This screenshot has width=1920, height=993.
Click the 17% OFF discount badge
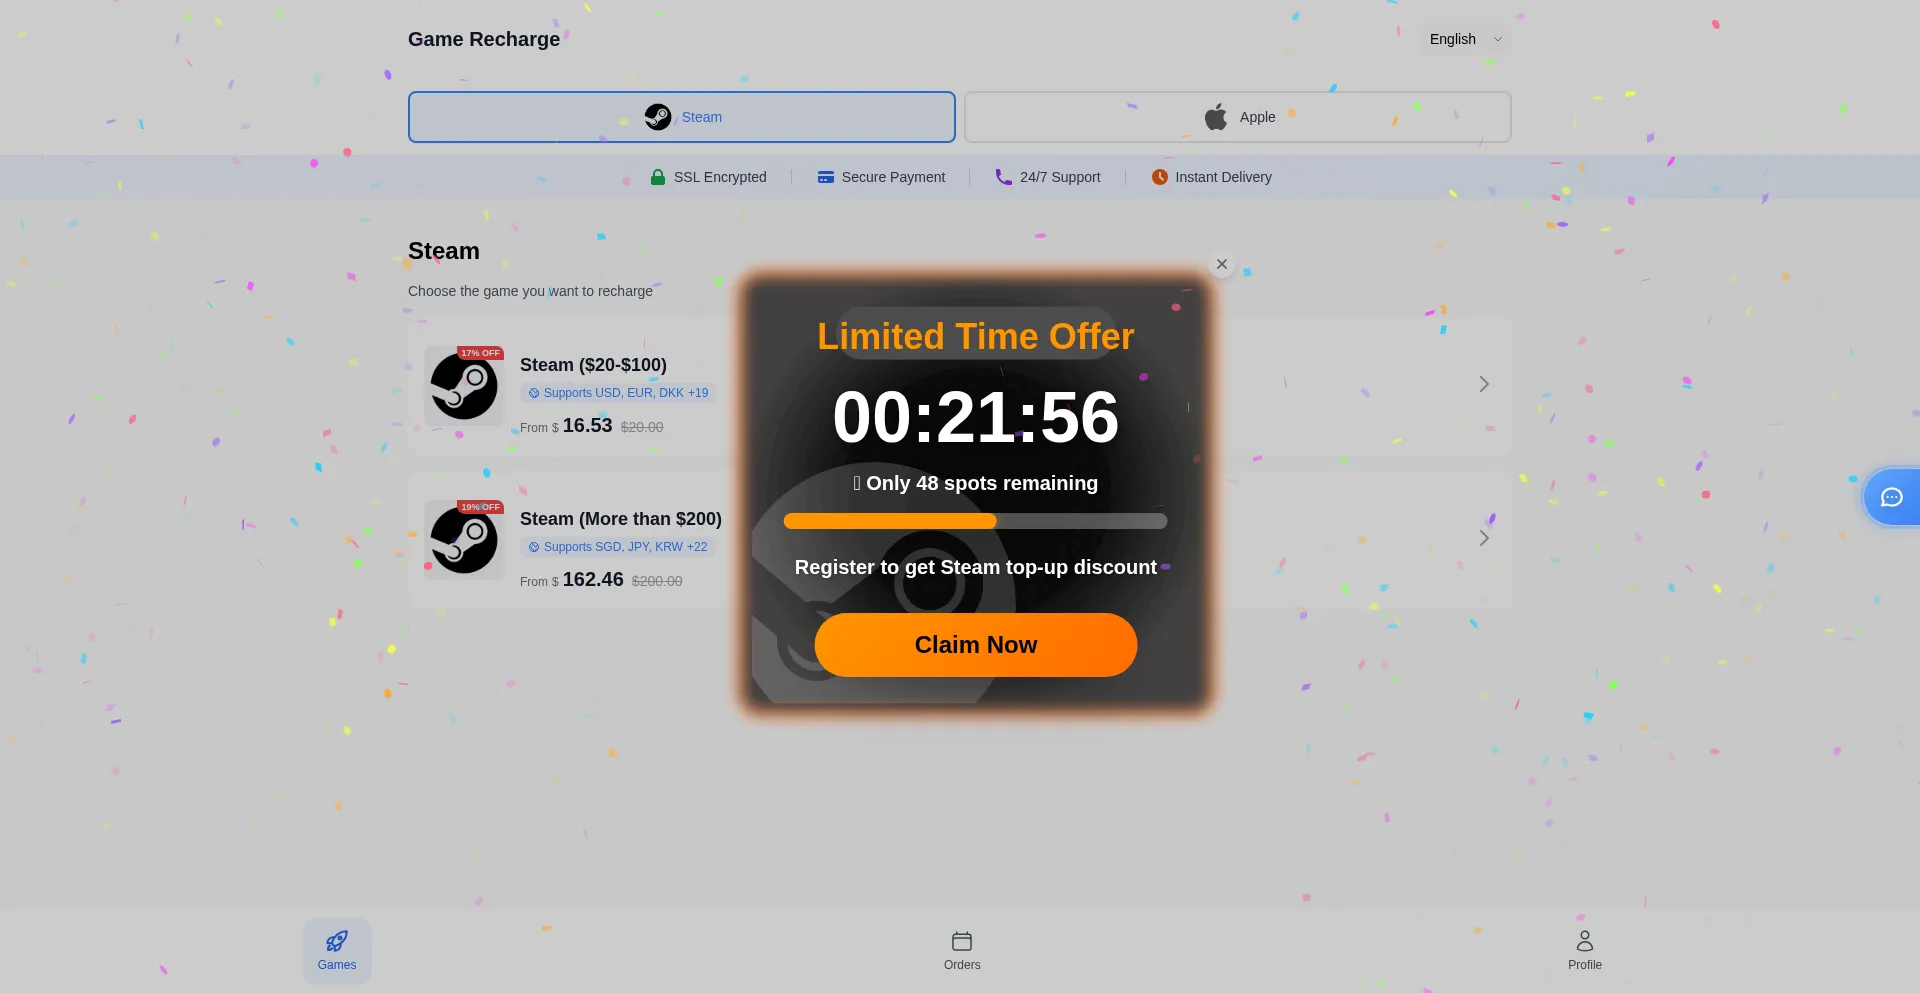481,353
